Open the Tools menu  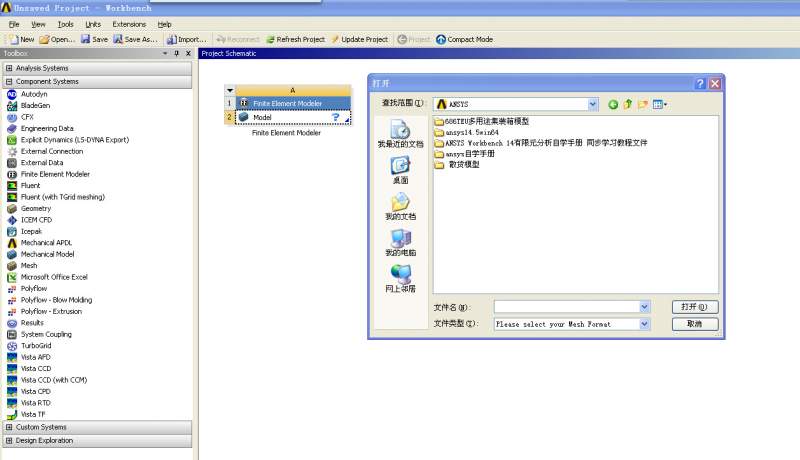[65, 24]
